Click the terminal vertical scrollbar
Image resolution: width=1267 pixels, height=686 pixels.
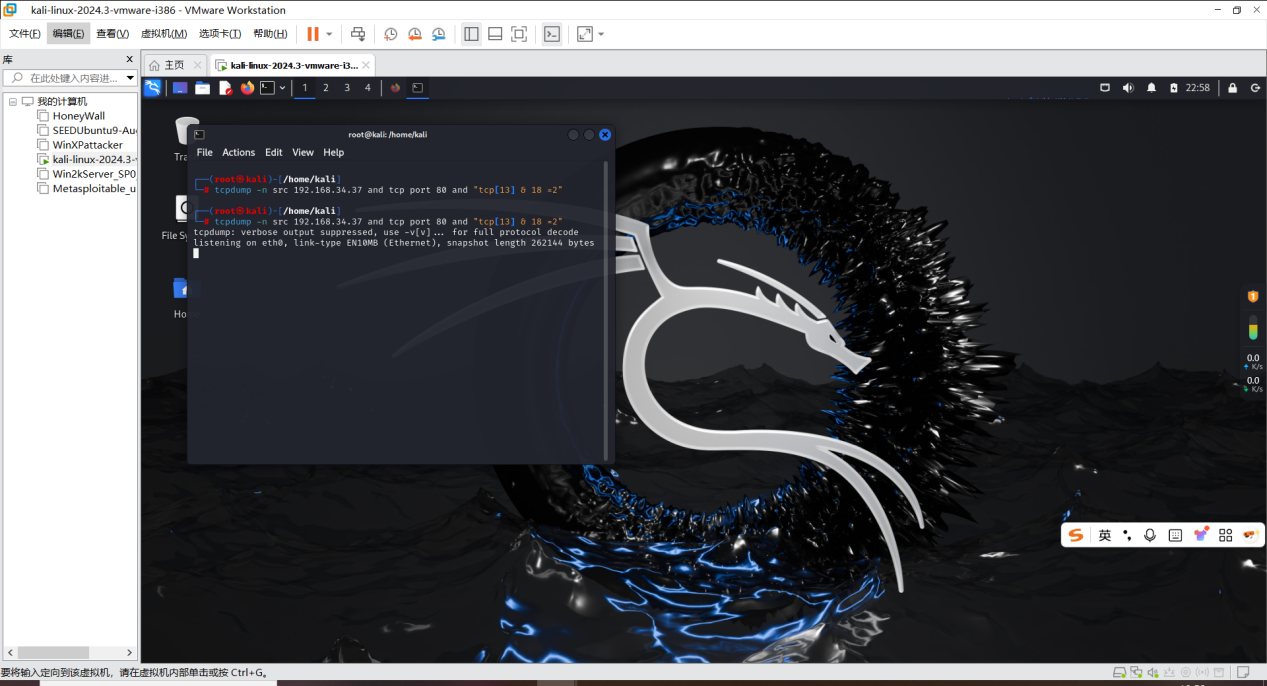[x=606, y=310]
